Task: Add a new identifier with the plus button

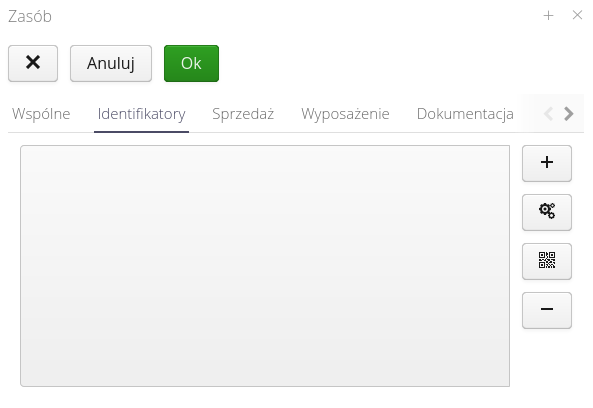Action: (x=546, y=163)
